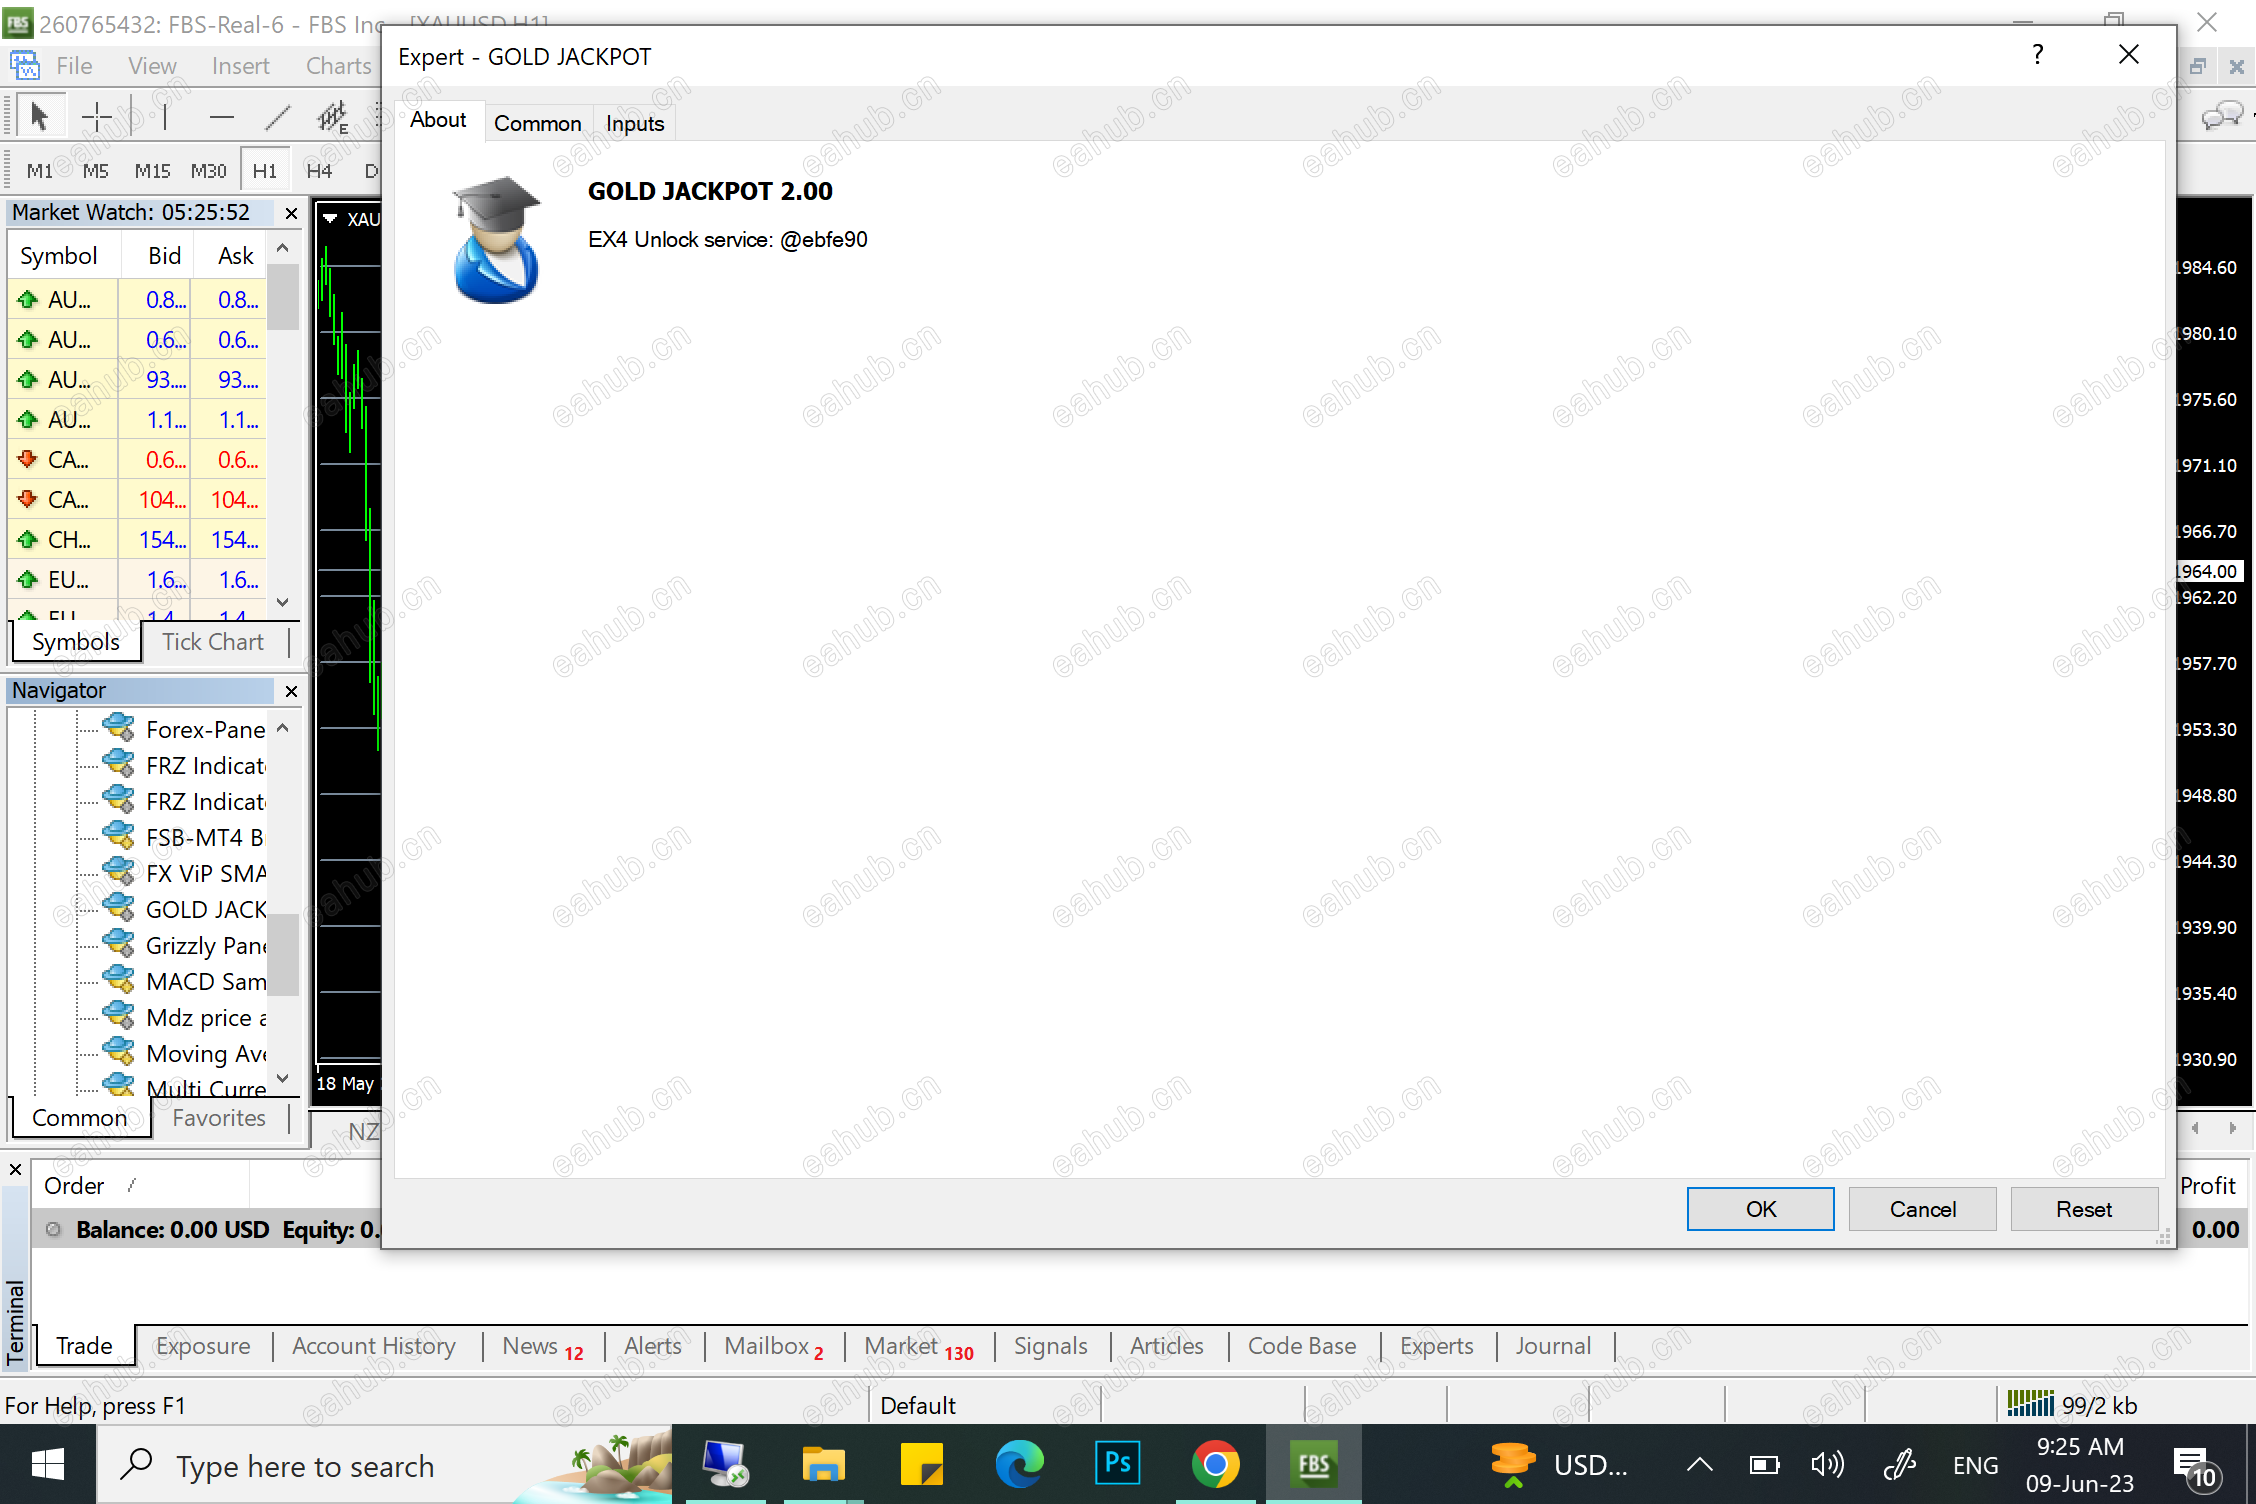Open Sticky Notes from the taskbar
The width and height of the screenshot is (2256, 1504).
[921, 1465]
